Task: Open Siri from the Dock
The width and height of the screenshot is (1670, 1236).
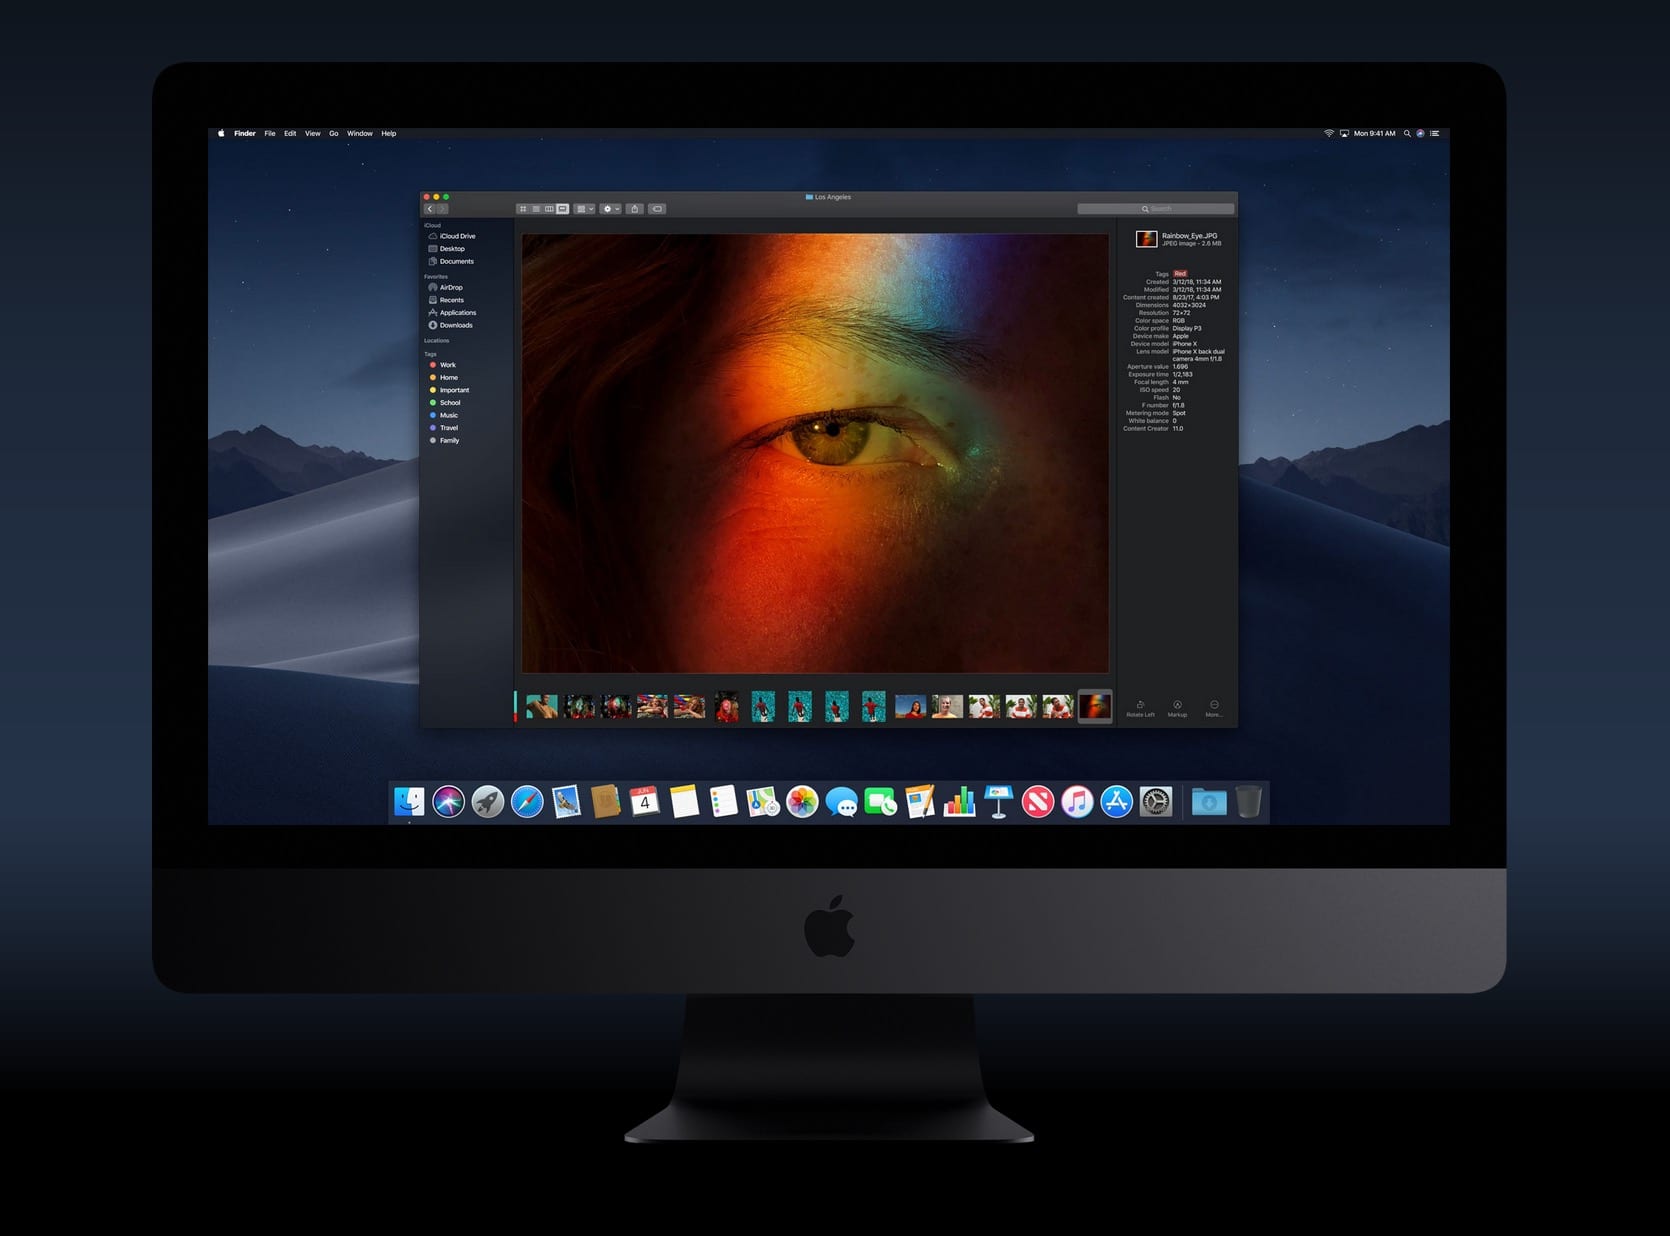Action: coord(448,801)
